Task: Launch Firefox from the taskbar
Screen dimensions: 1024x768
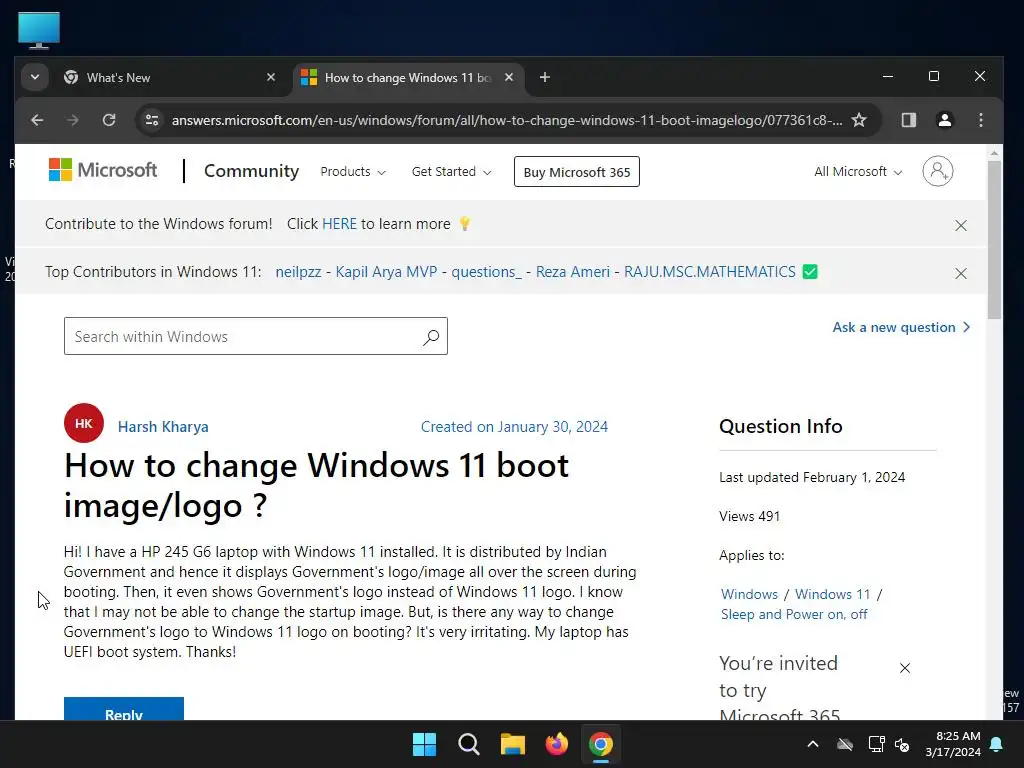Action: coord(557,744)
